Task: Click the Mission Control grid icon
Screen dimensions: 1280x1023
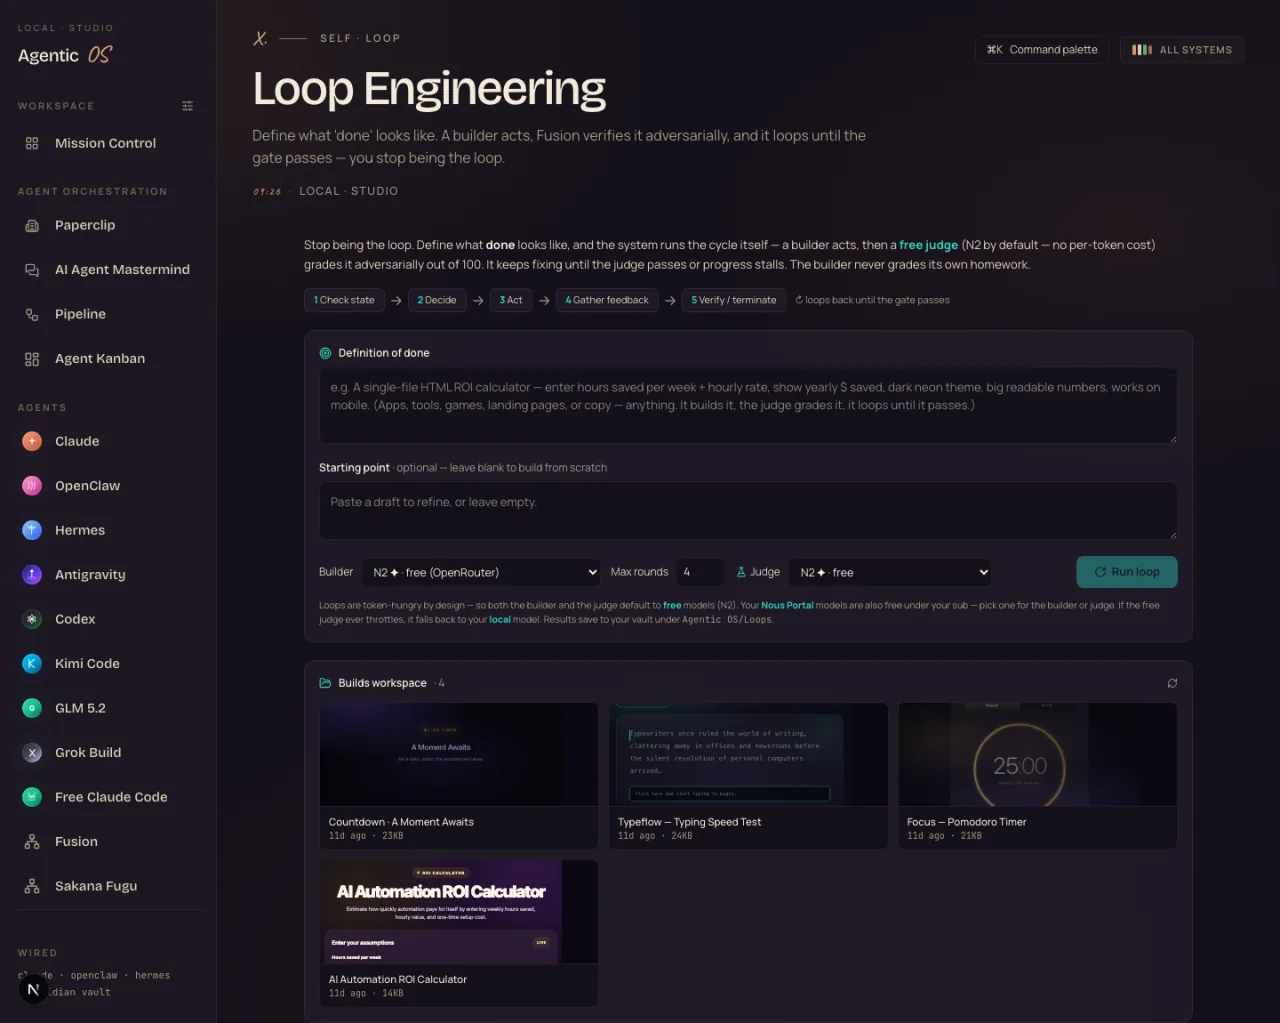Action: tap(32, 143)
